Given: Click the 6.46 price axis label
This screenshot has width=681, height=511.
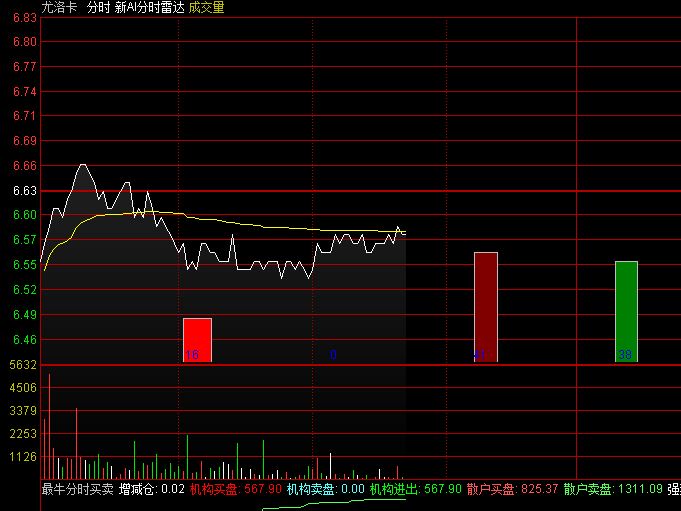Looking at the screenshot, I should click(25, 340).
